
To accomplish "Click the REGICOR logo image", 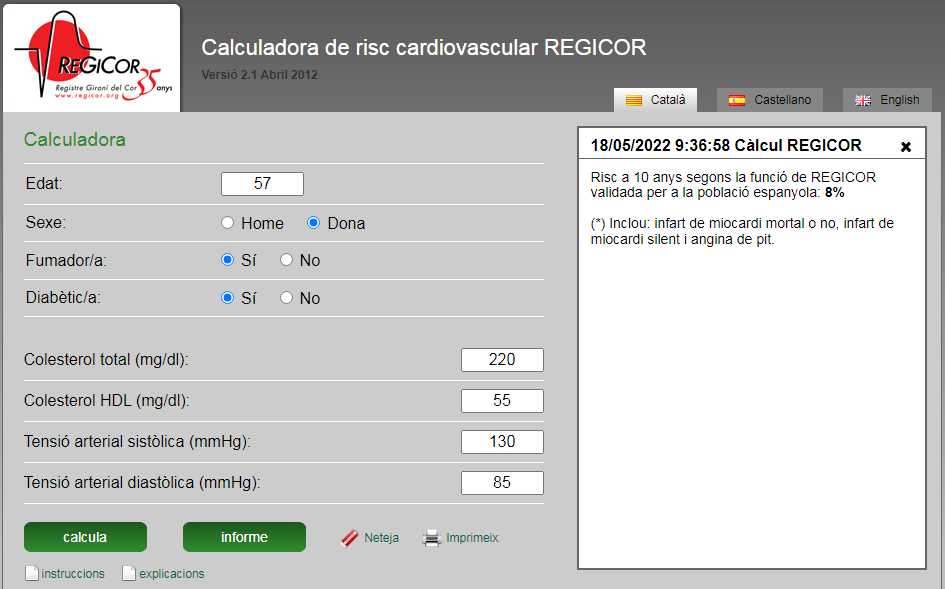I will click(x=92, y=58).
